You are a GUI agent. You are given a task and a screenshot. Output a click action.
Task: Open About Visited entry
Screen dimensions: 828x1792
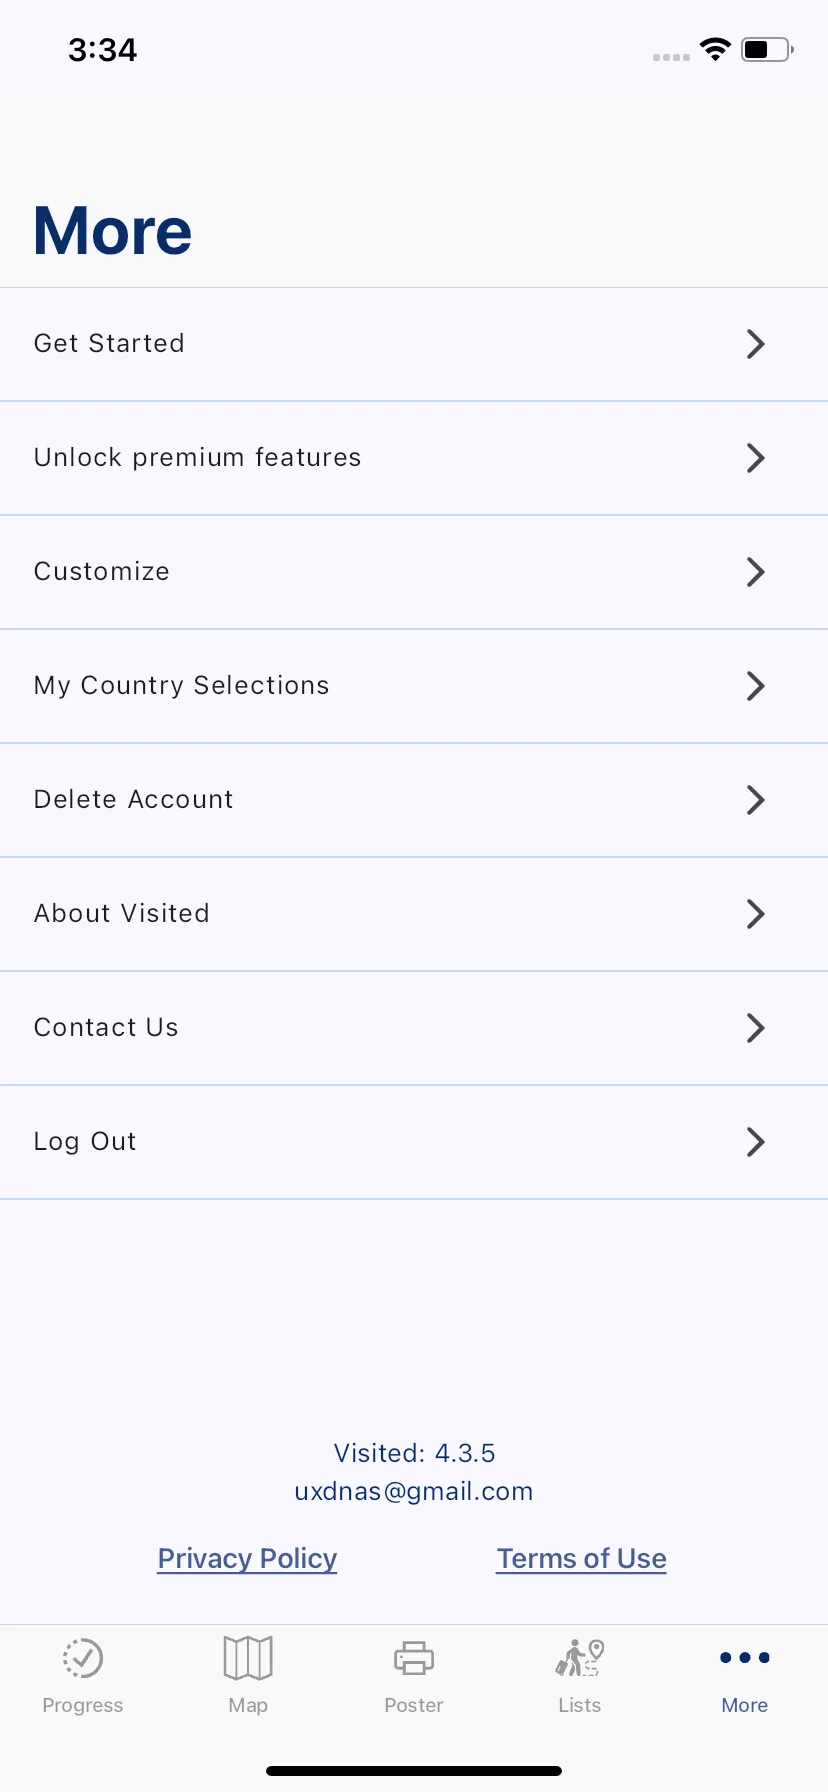pyautogui.click(x=414, y=914)
